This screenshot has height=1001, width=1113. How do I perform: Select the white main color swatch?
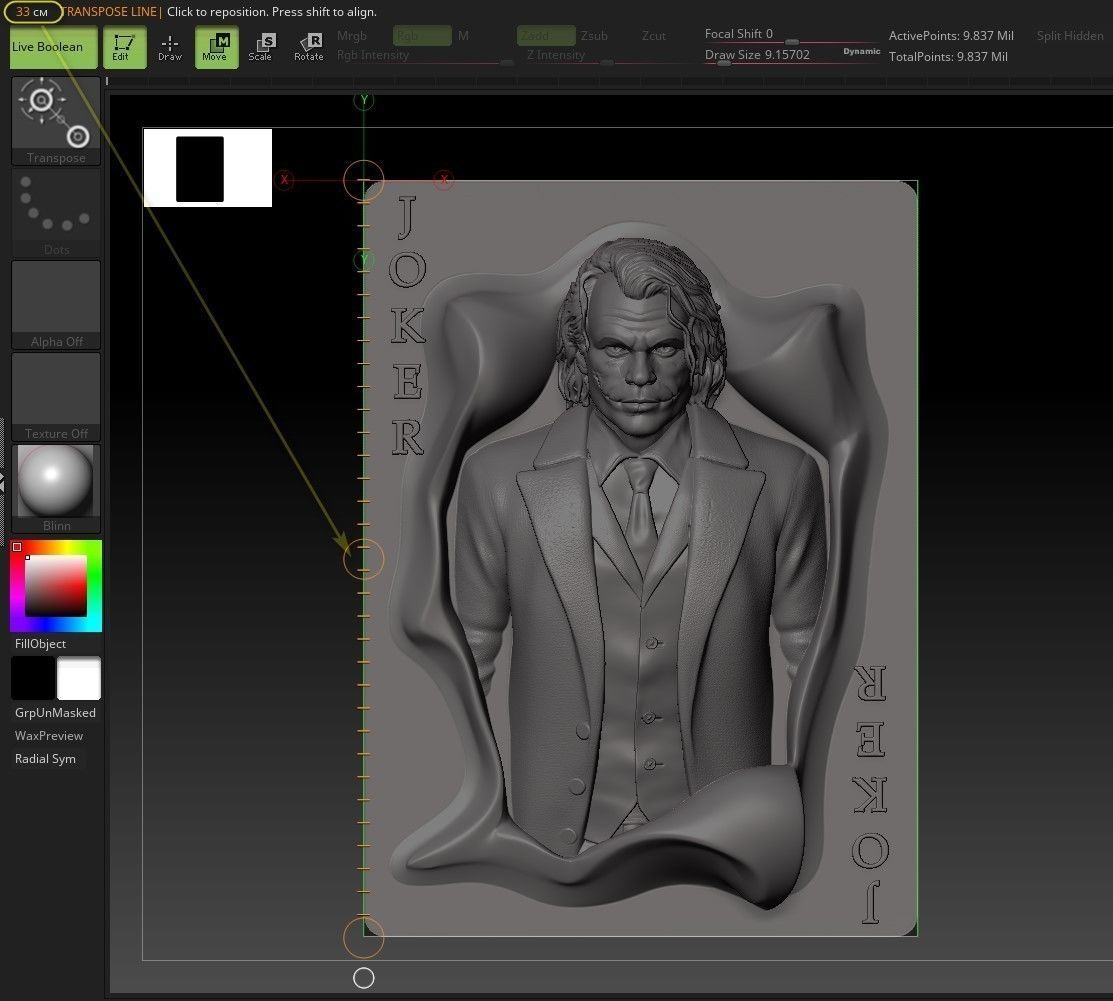point(79,678)
